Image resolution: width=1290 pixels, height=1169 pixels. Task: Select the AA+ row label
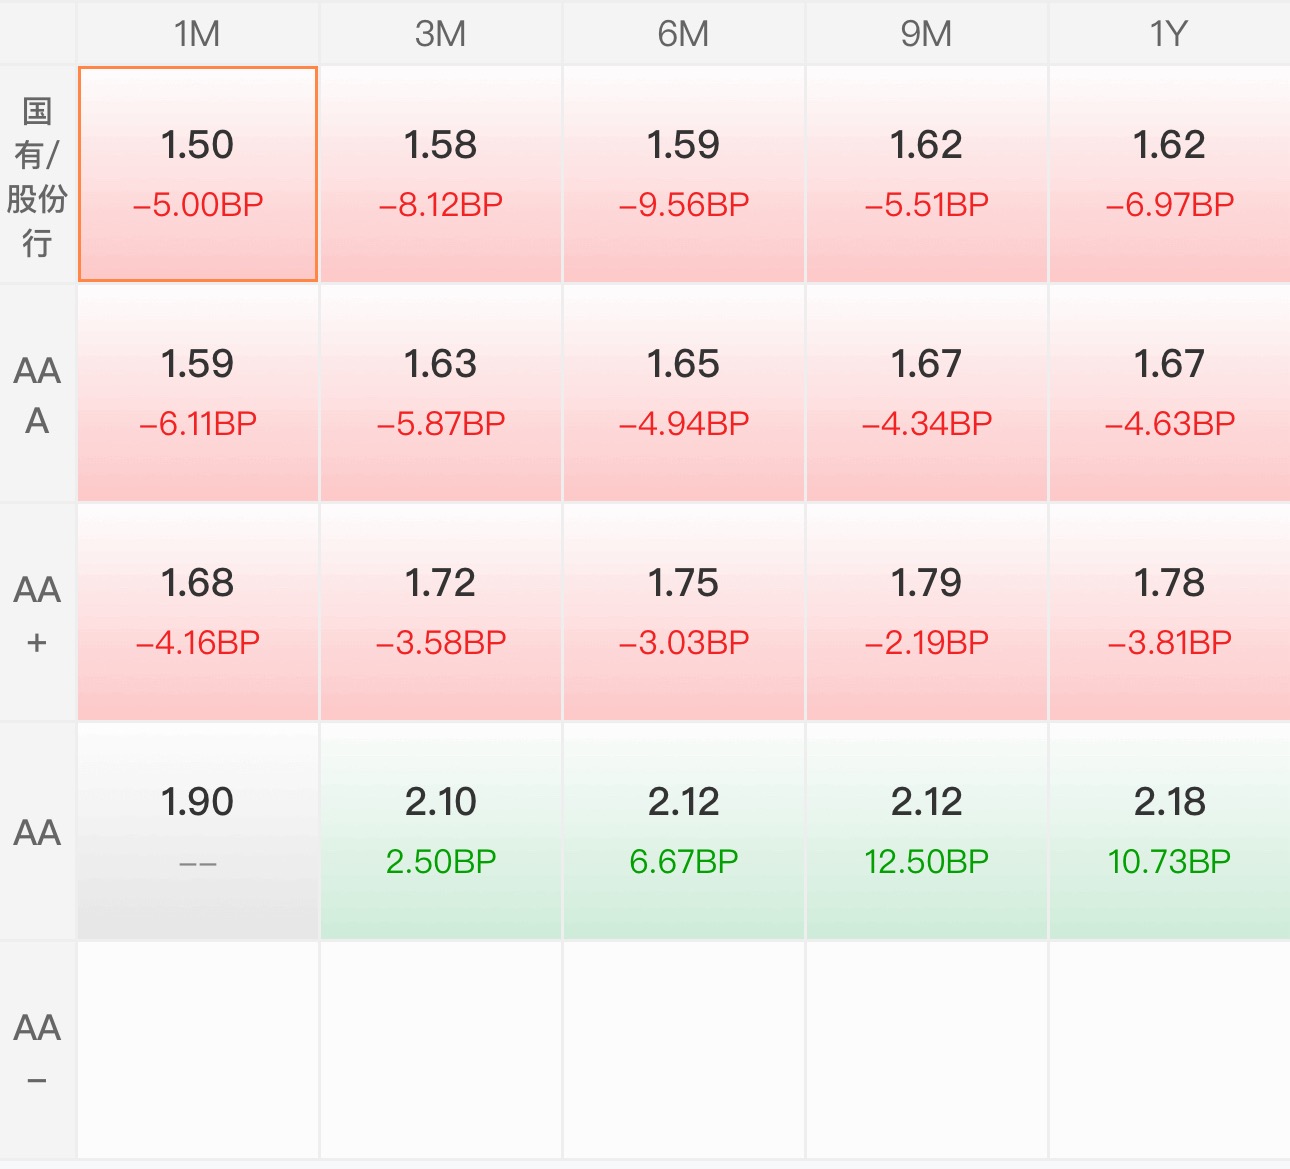tap(37, 613)
